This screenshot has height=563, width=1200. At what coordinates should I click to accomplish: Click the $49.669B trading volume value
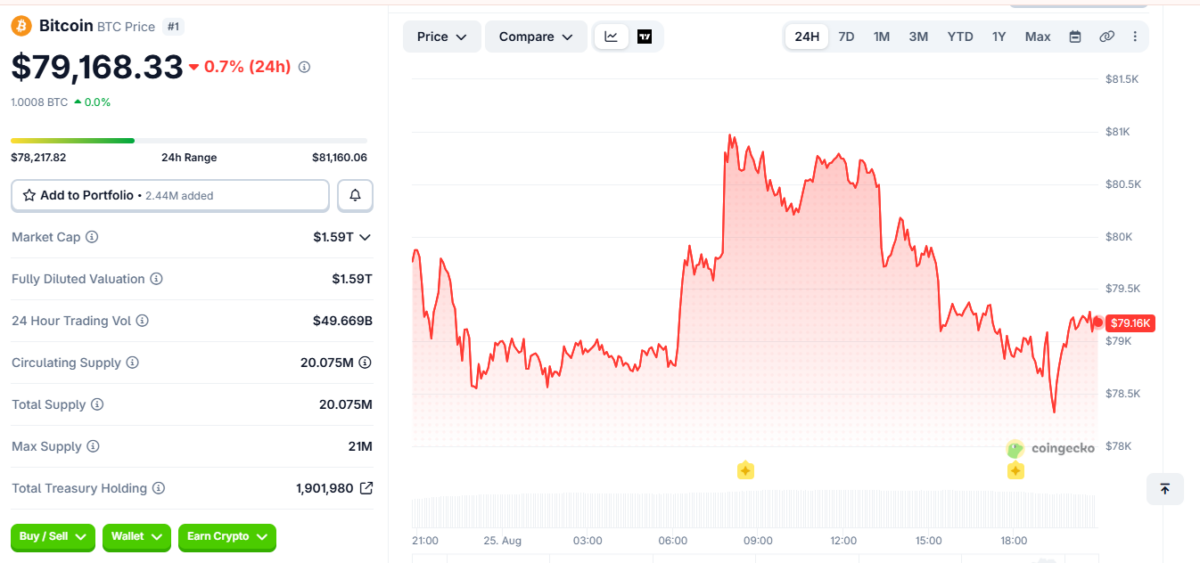pyautogui.click(x=342, y=321)
